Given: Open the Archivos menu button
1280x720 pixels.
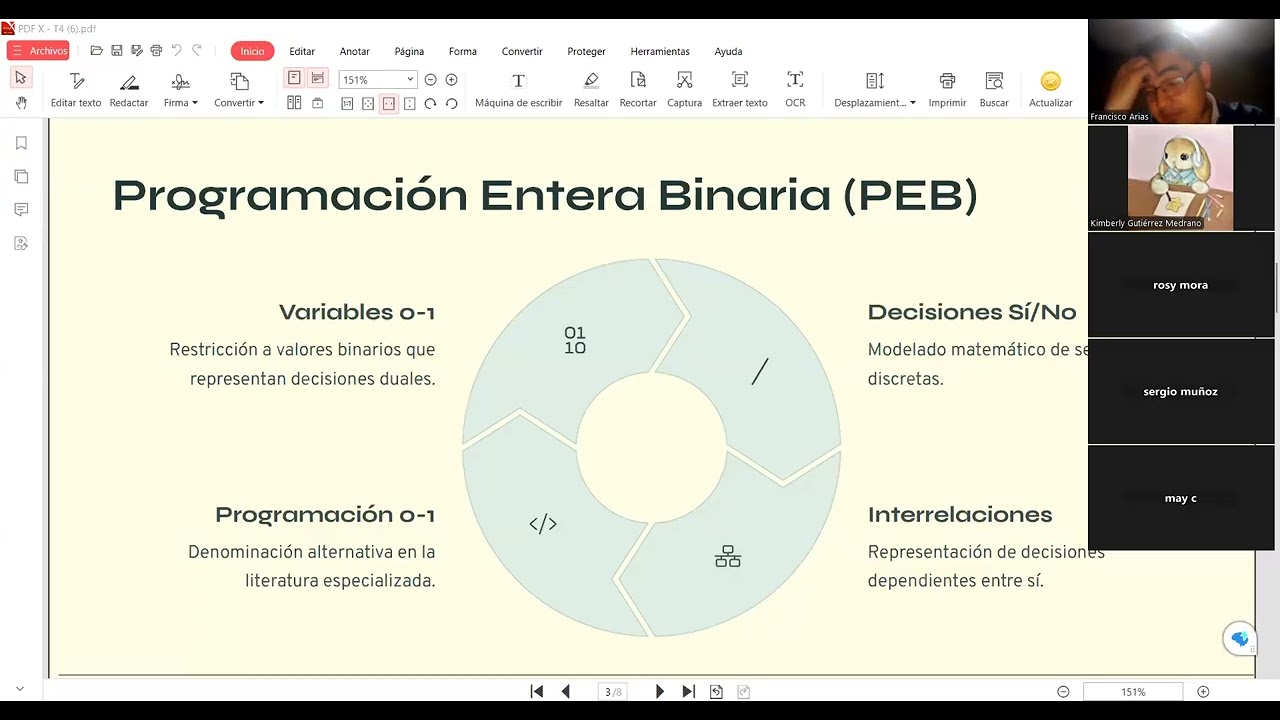Looking at the screenshot, I should tap(38, 51).
